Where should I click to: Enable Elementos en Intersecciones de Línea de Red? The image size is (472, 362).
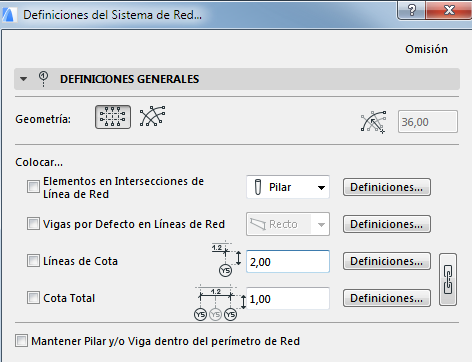tap(33, 187)
